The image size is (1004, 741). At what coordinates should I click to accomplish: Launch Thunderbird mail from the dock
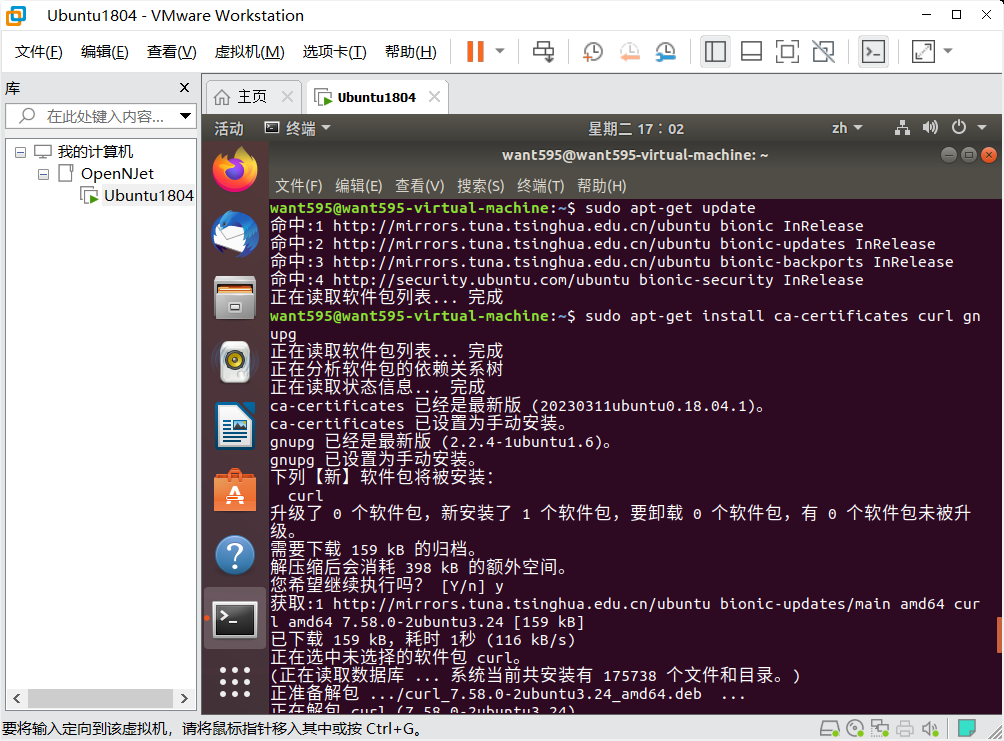[235, 234]
